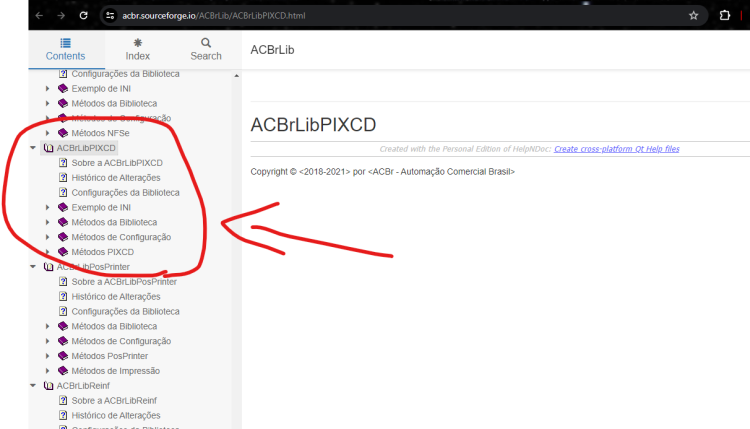750x429 pixels.
Task: Expand Métodos PosPrinter node
Action: (x=47, y=356)
